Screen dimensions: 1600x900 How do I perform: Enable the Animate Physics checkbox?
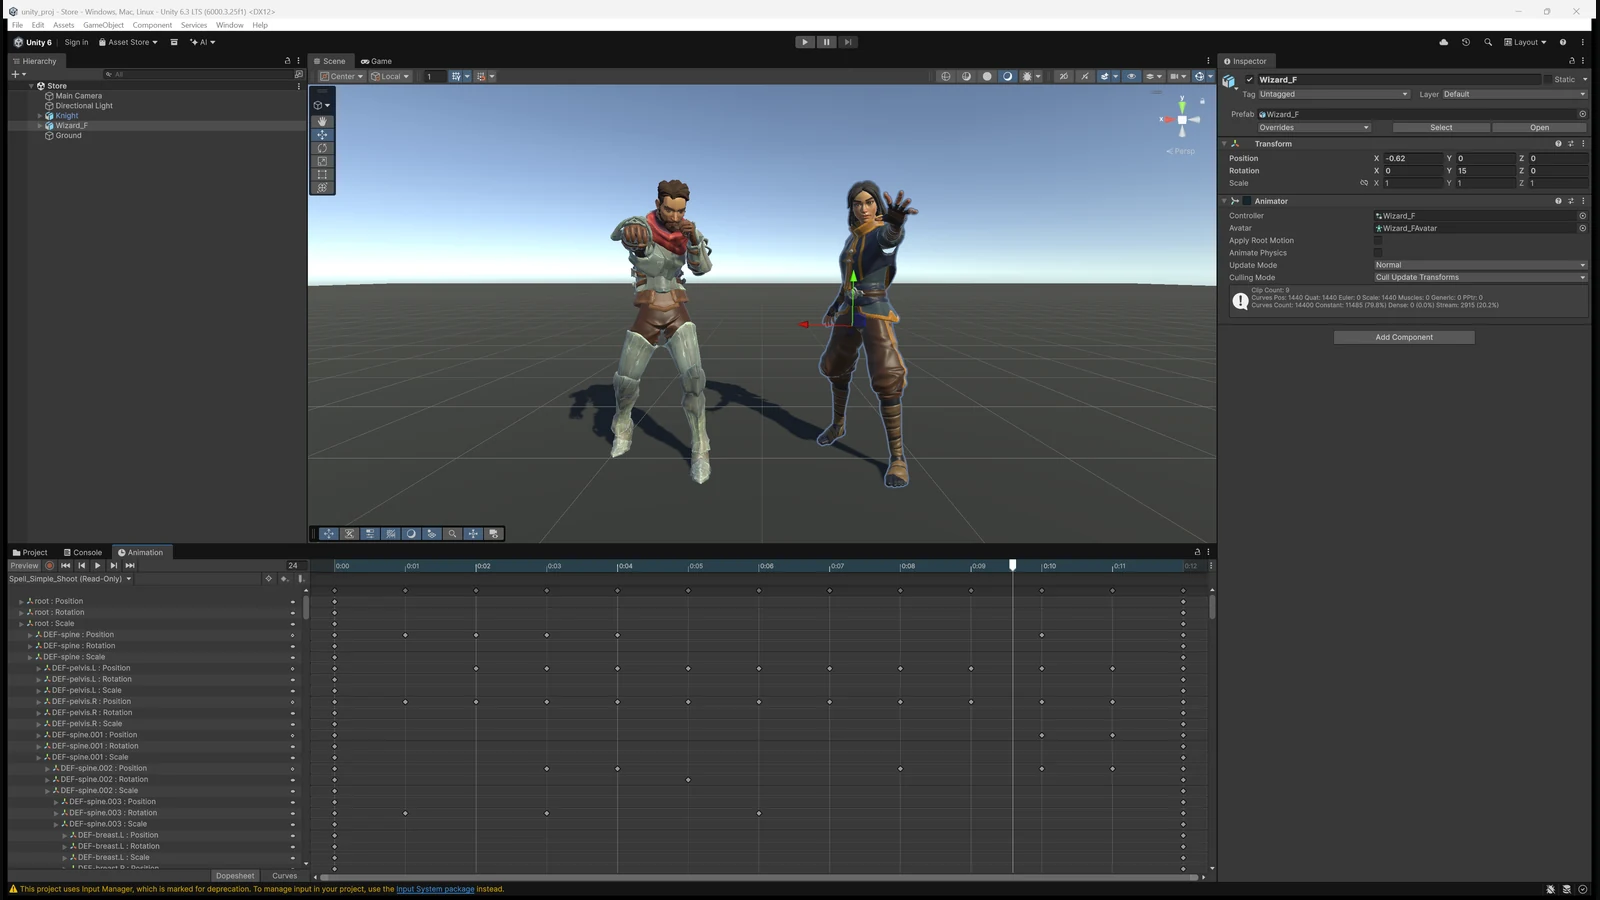click(x=1378, y=253)
